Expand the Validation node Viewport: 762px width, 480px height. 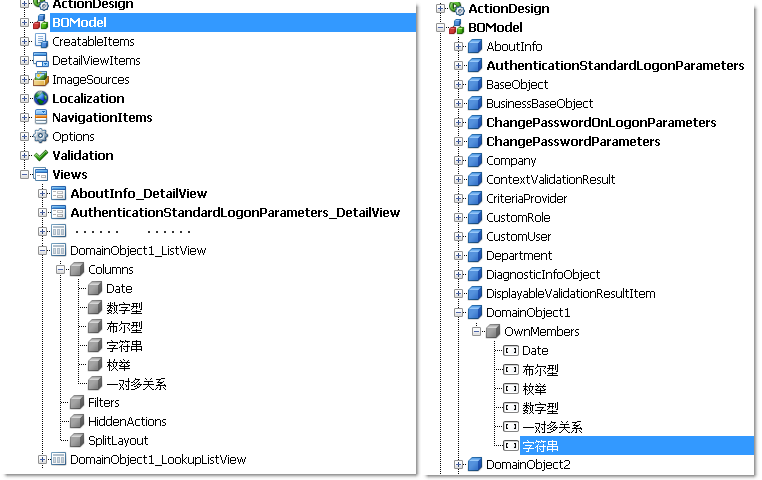(24, 155)
